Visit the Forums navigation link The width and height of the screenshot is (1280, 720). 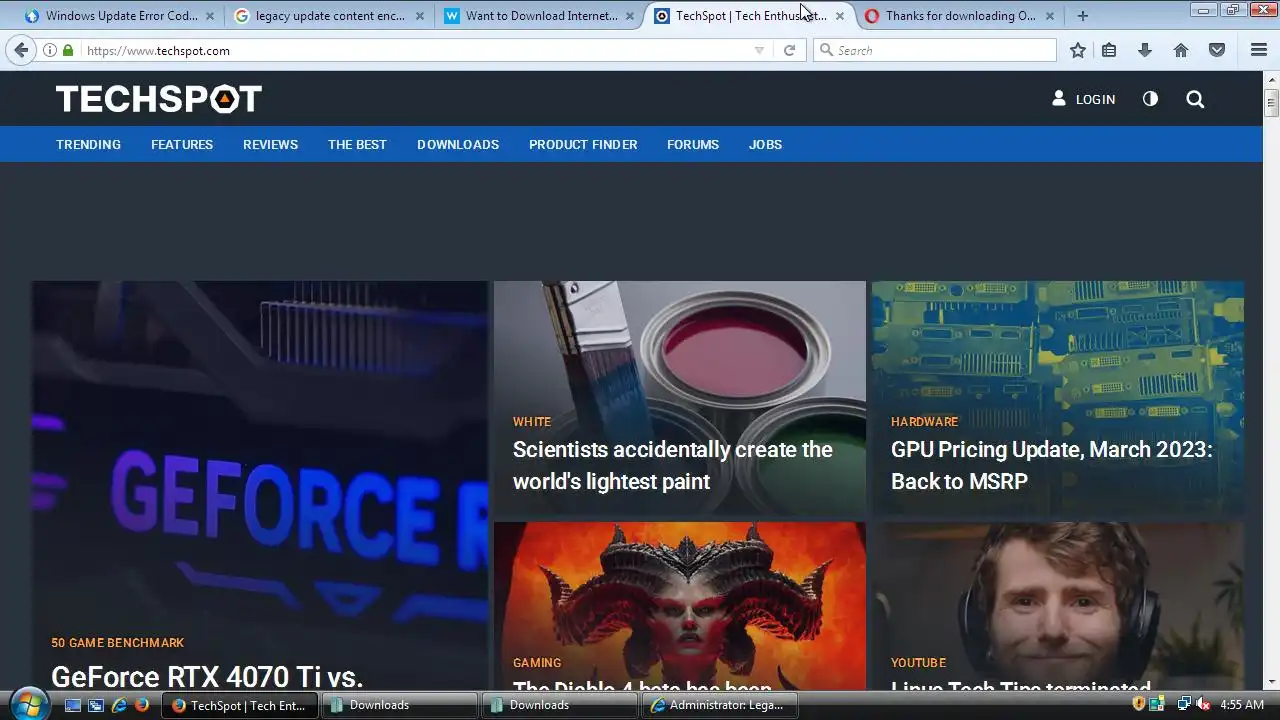point(693,144)
